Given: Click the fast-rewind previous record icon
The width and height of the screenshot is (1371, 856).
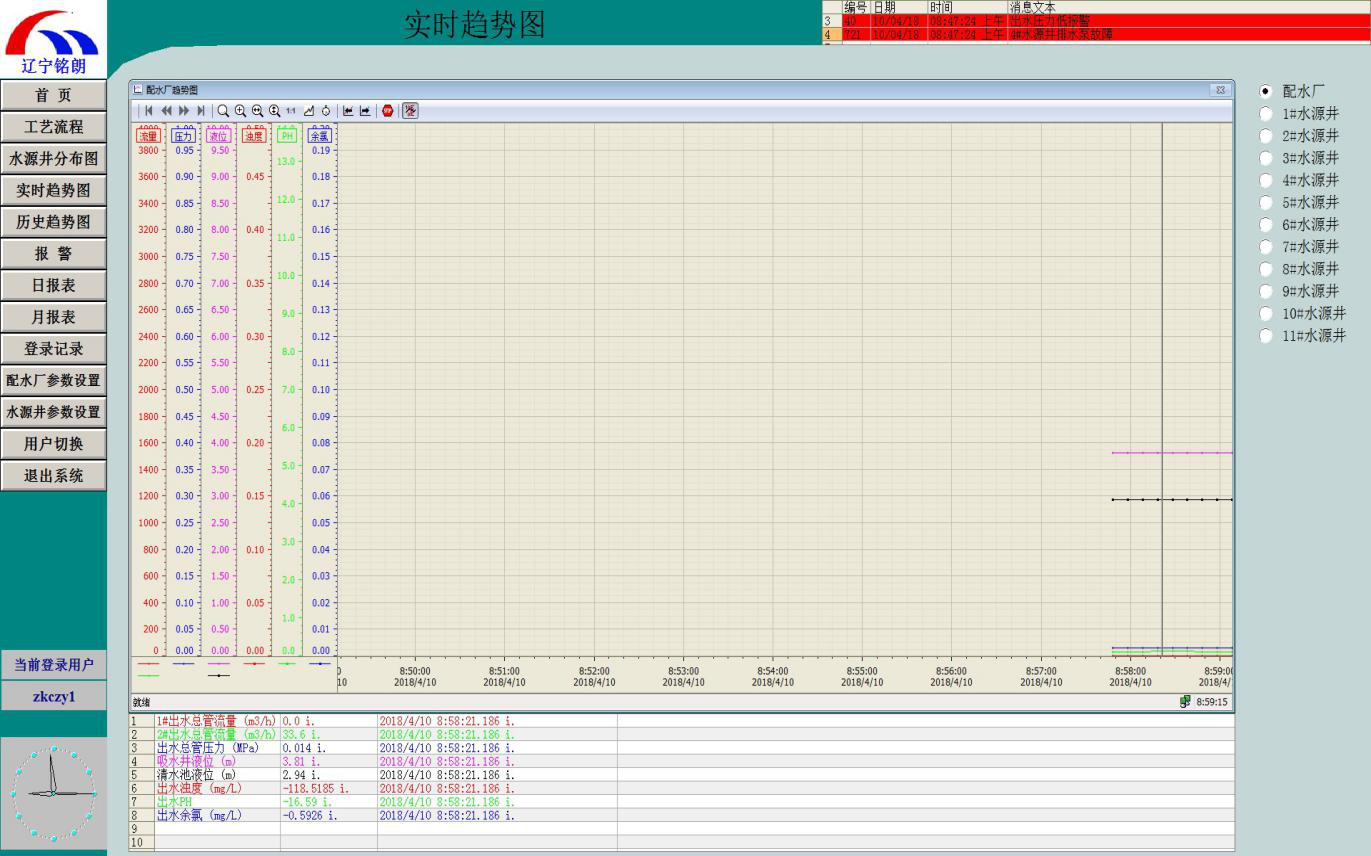Looking at the screenshot, I should pos(167,111).
